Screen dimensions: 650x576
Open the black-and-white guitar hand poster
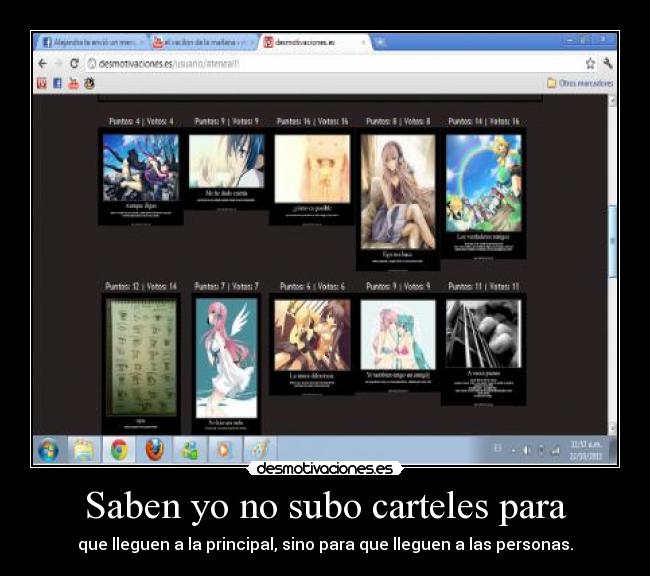(x=483, y=350)
